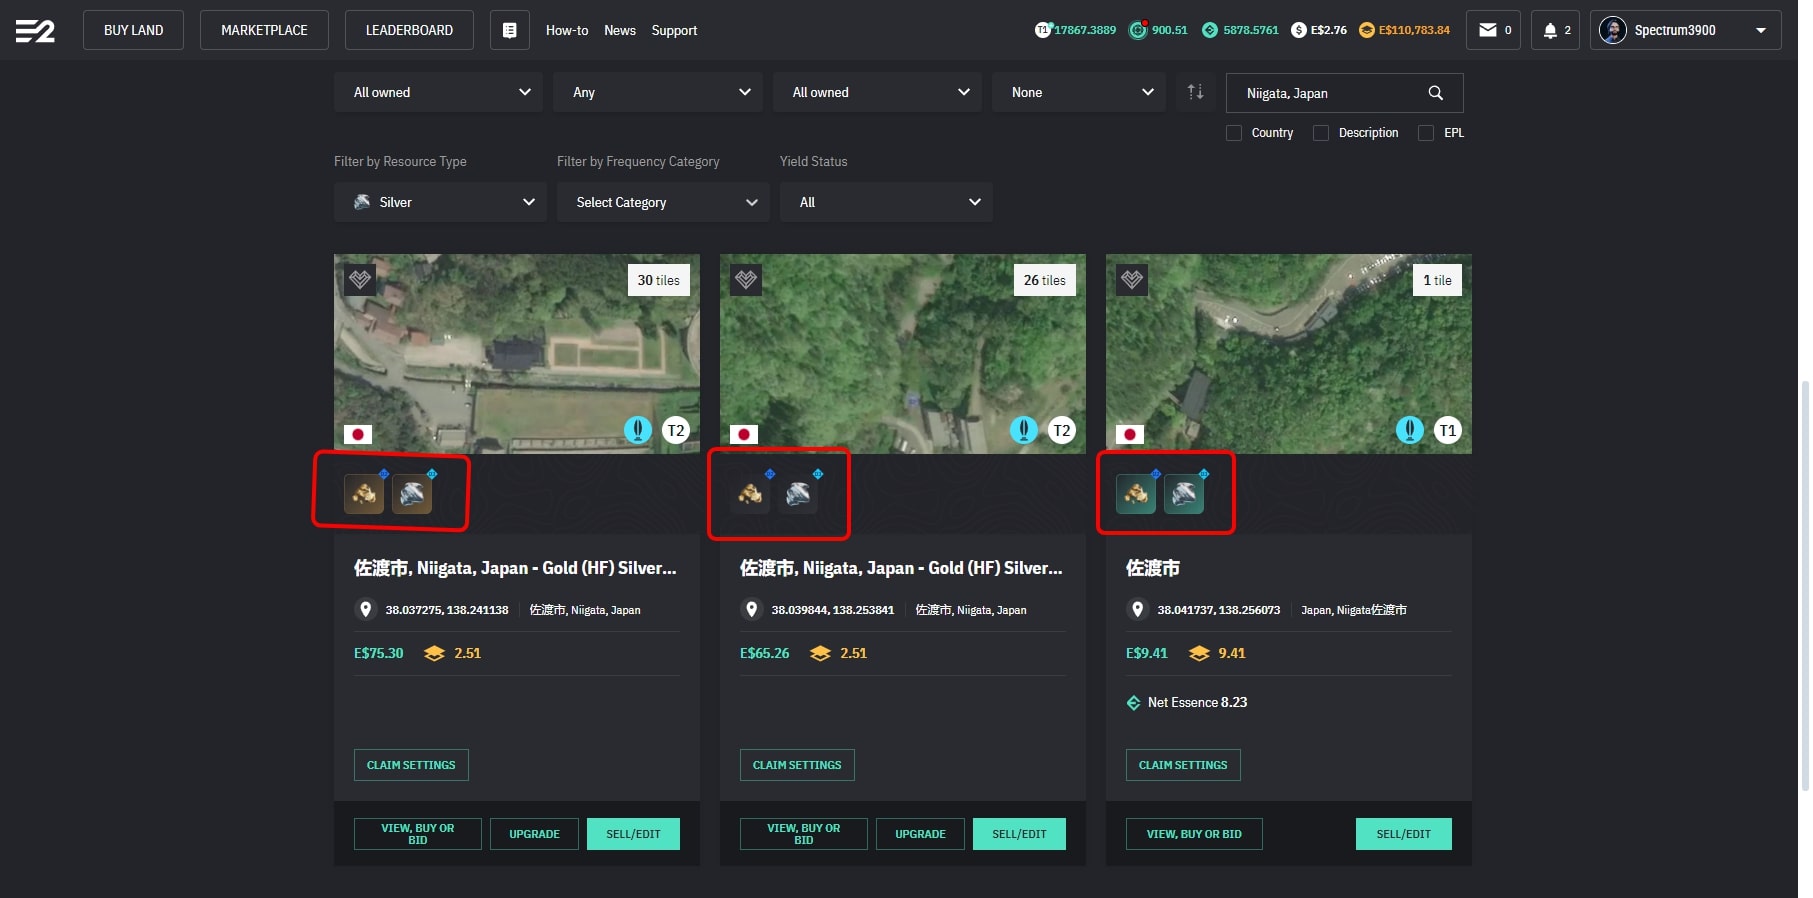Focus the Niigata, Japan search field

click(1325, 93)
